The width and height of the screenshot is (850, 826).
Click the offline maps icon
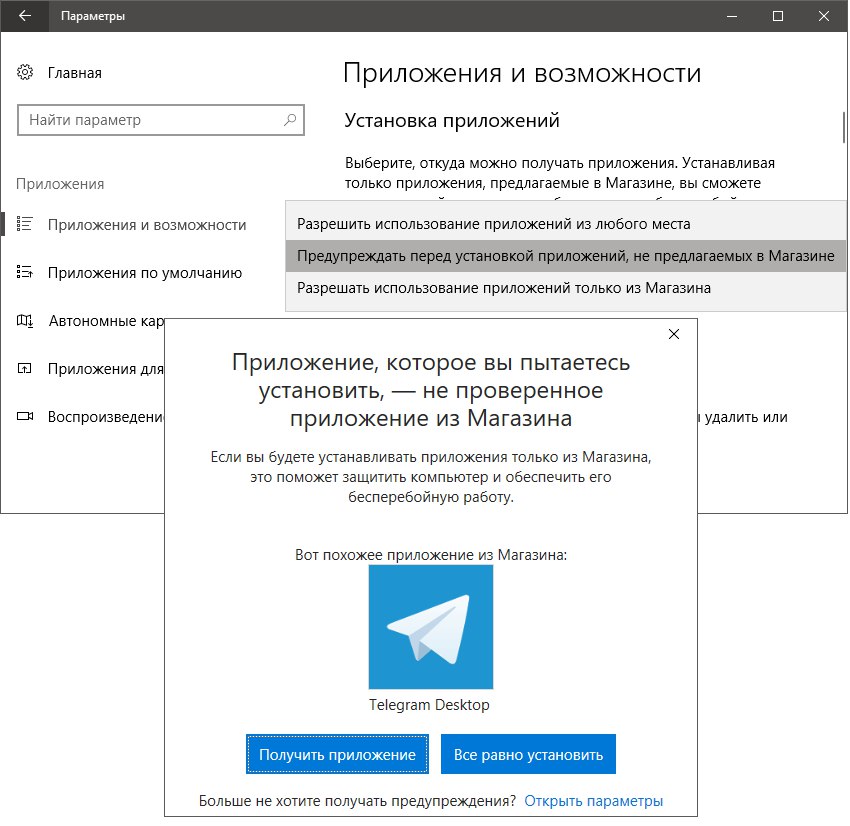24,320
